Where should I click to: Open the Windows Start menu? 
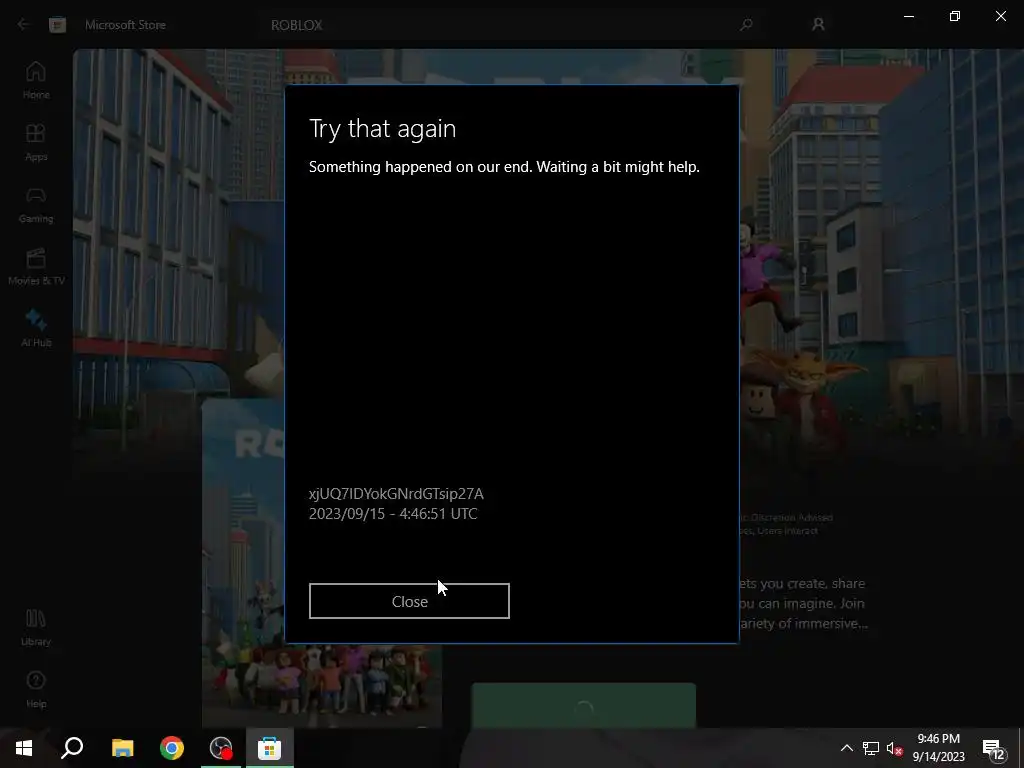point(24,748)
